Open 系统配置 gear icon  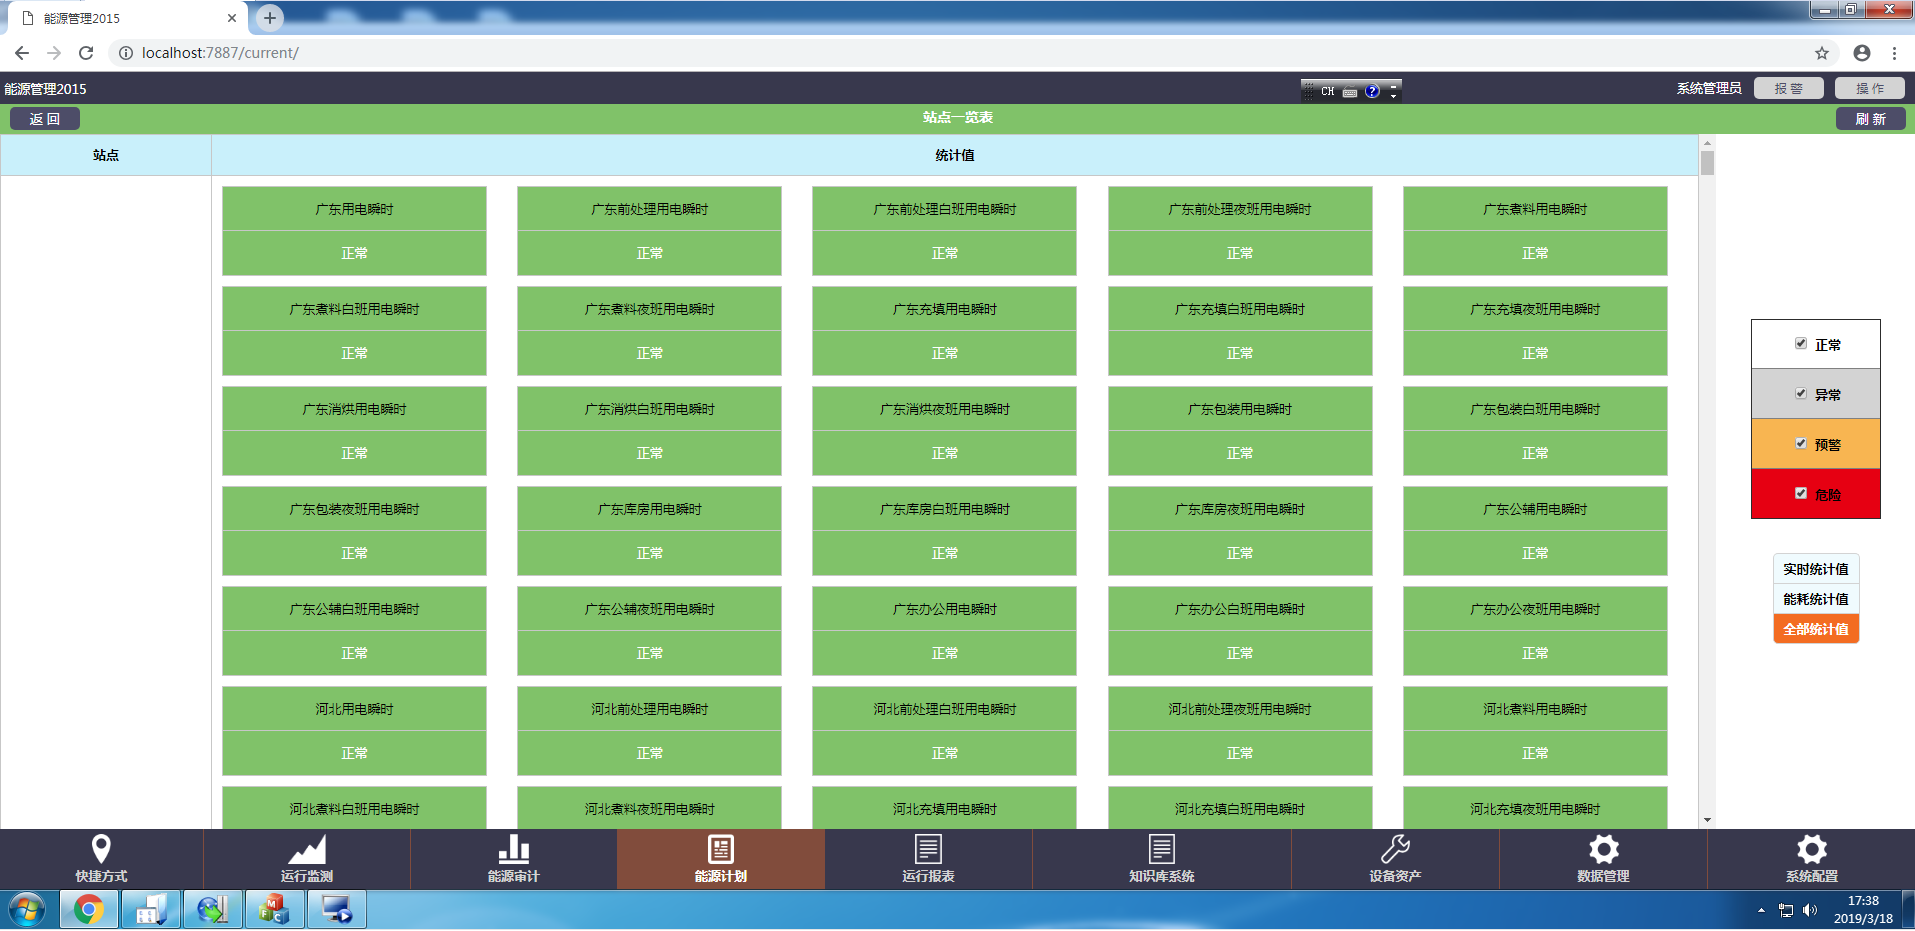tap(1811, 849)
